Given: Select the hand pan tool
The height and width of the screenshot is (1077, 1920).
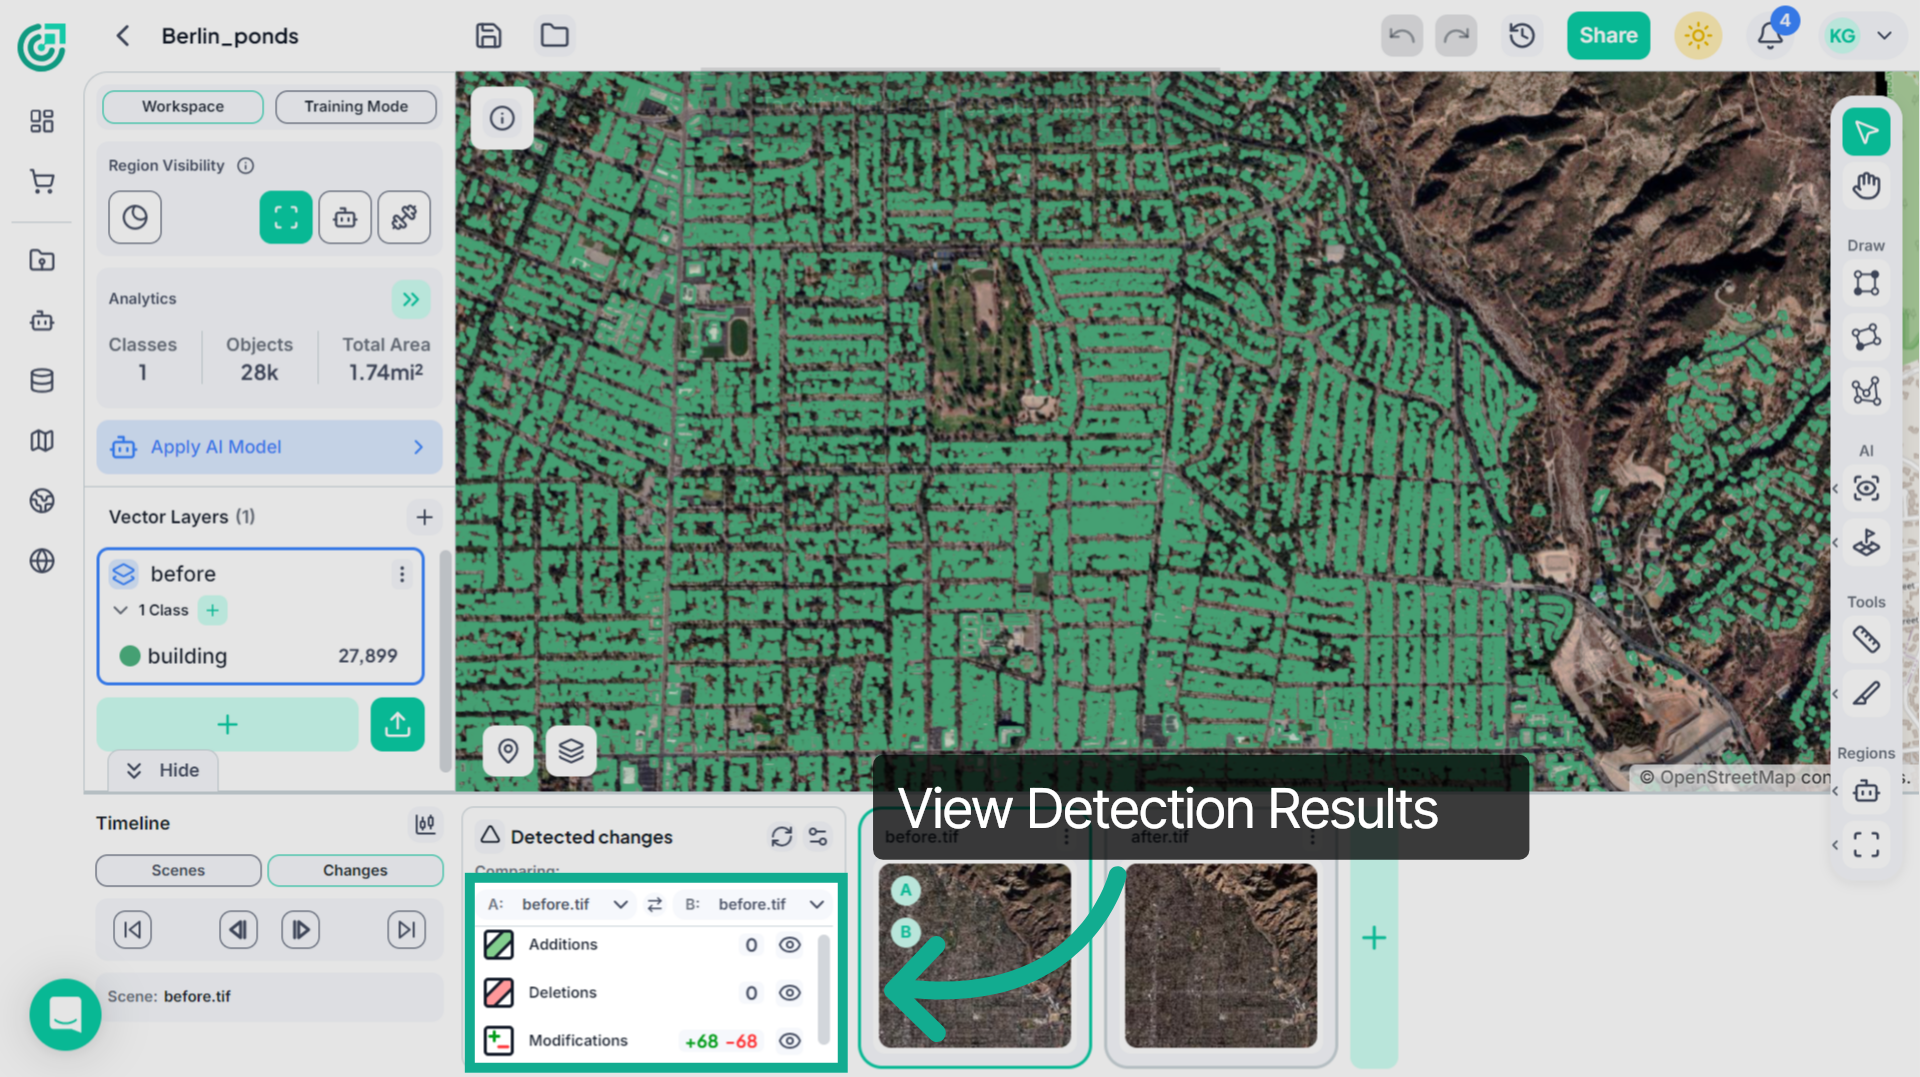Looking at the screenshot, I should pyautogui.click(x=1866, y=186).
